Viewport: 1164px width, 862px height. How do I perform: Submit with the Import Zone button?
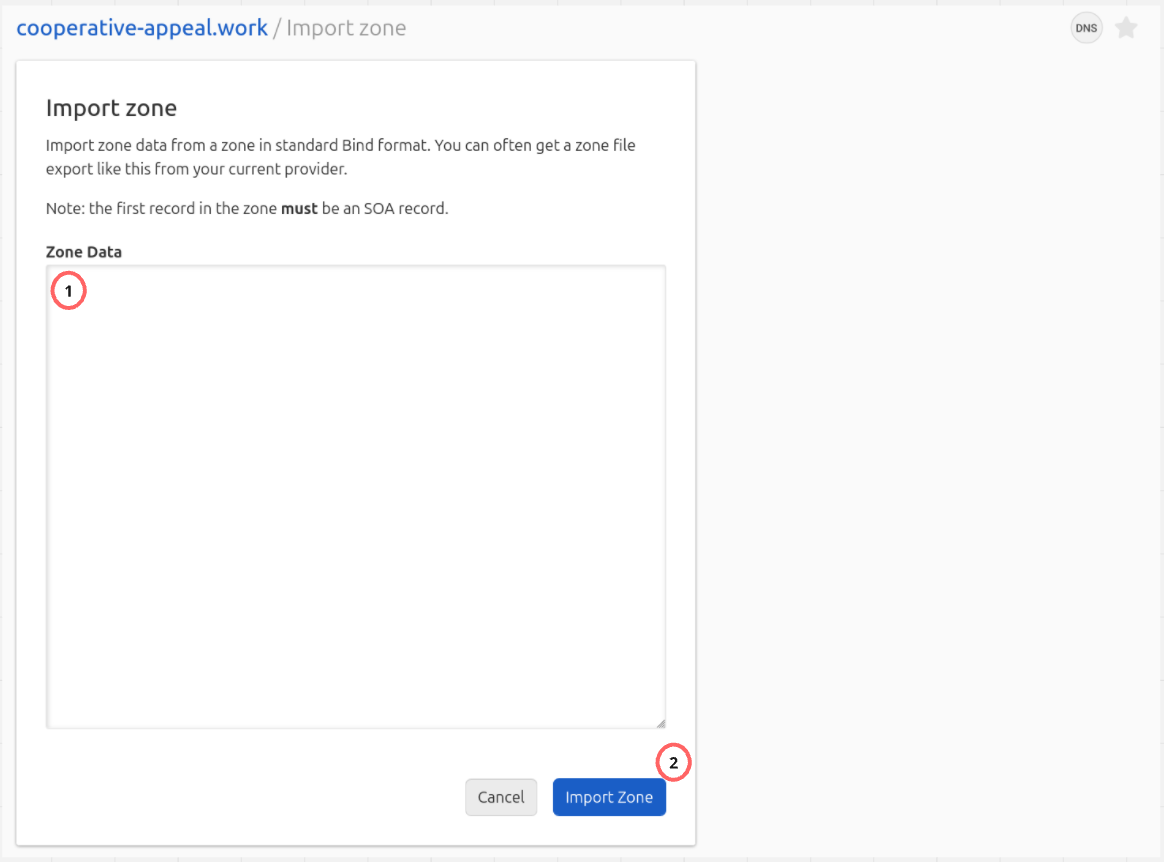pyautogui.click(x=609, y=797)
